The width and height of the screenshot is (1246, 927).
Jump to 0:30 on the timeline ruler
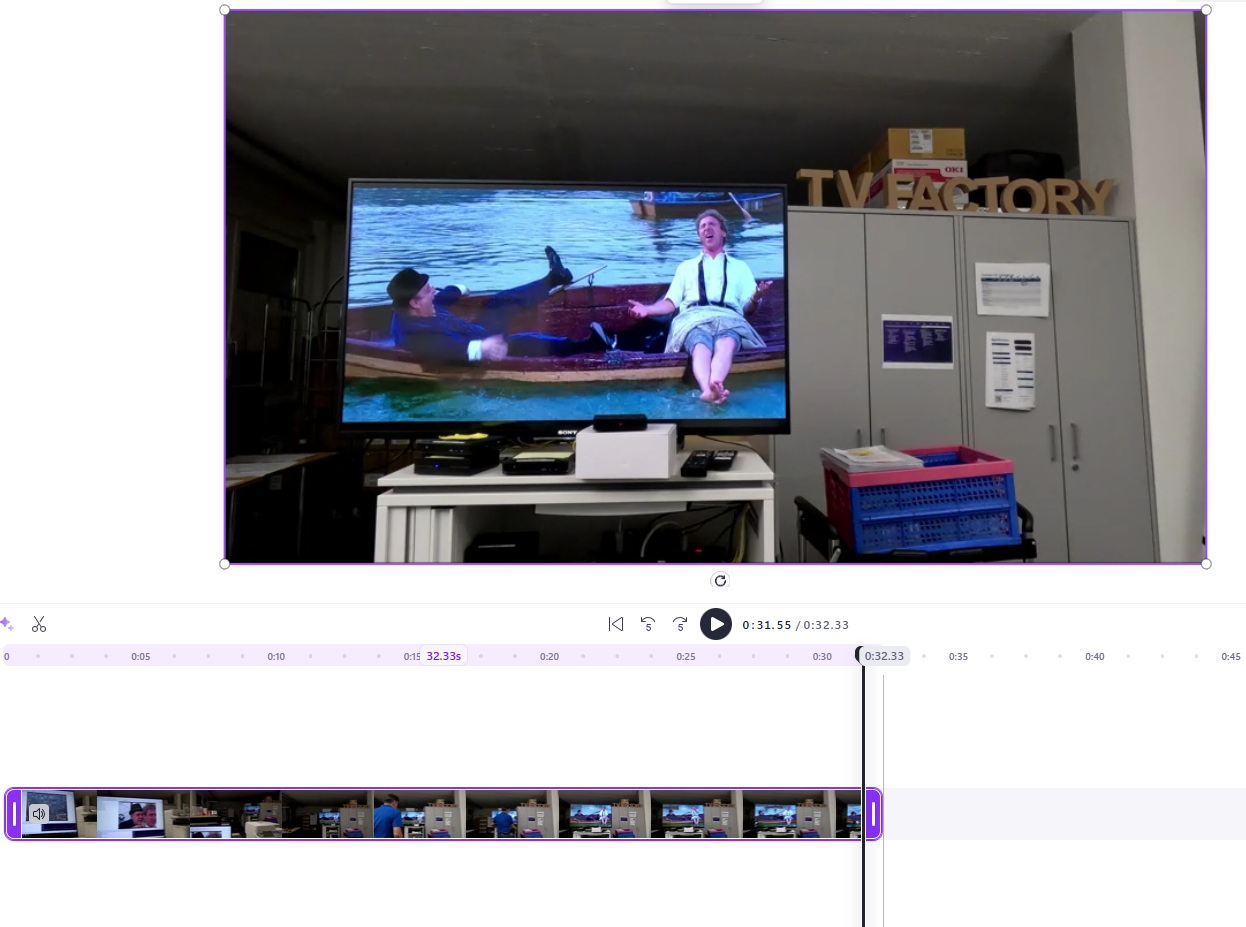[822, 657]
